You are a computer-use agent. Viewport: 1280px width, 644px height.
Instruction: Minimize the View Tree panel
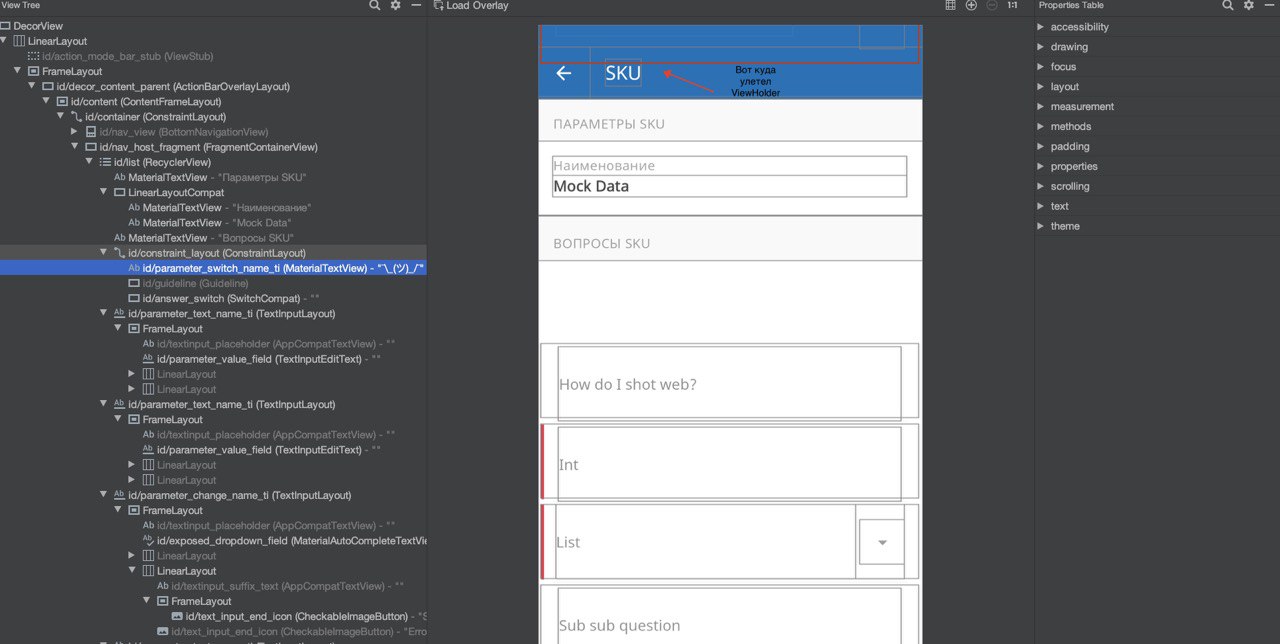pos(418,5)
